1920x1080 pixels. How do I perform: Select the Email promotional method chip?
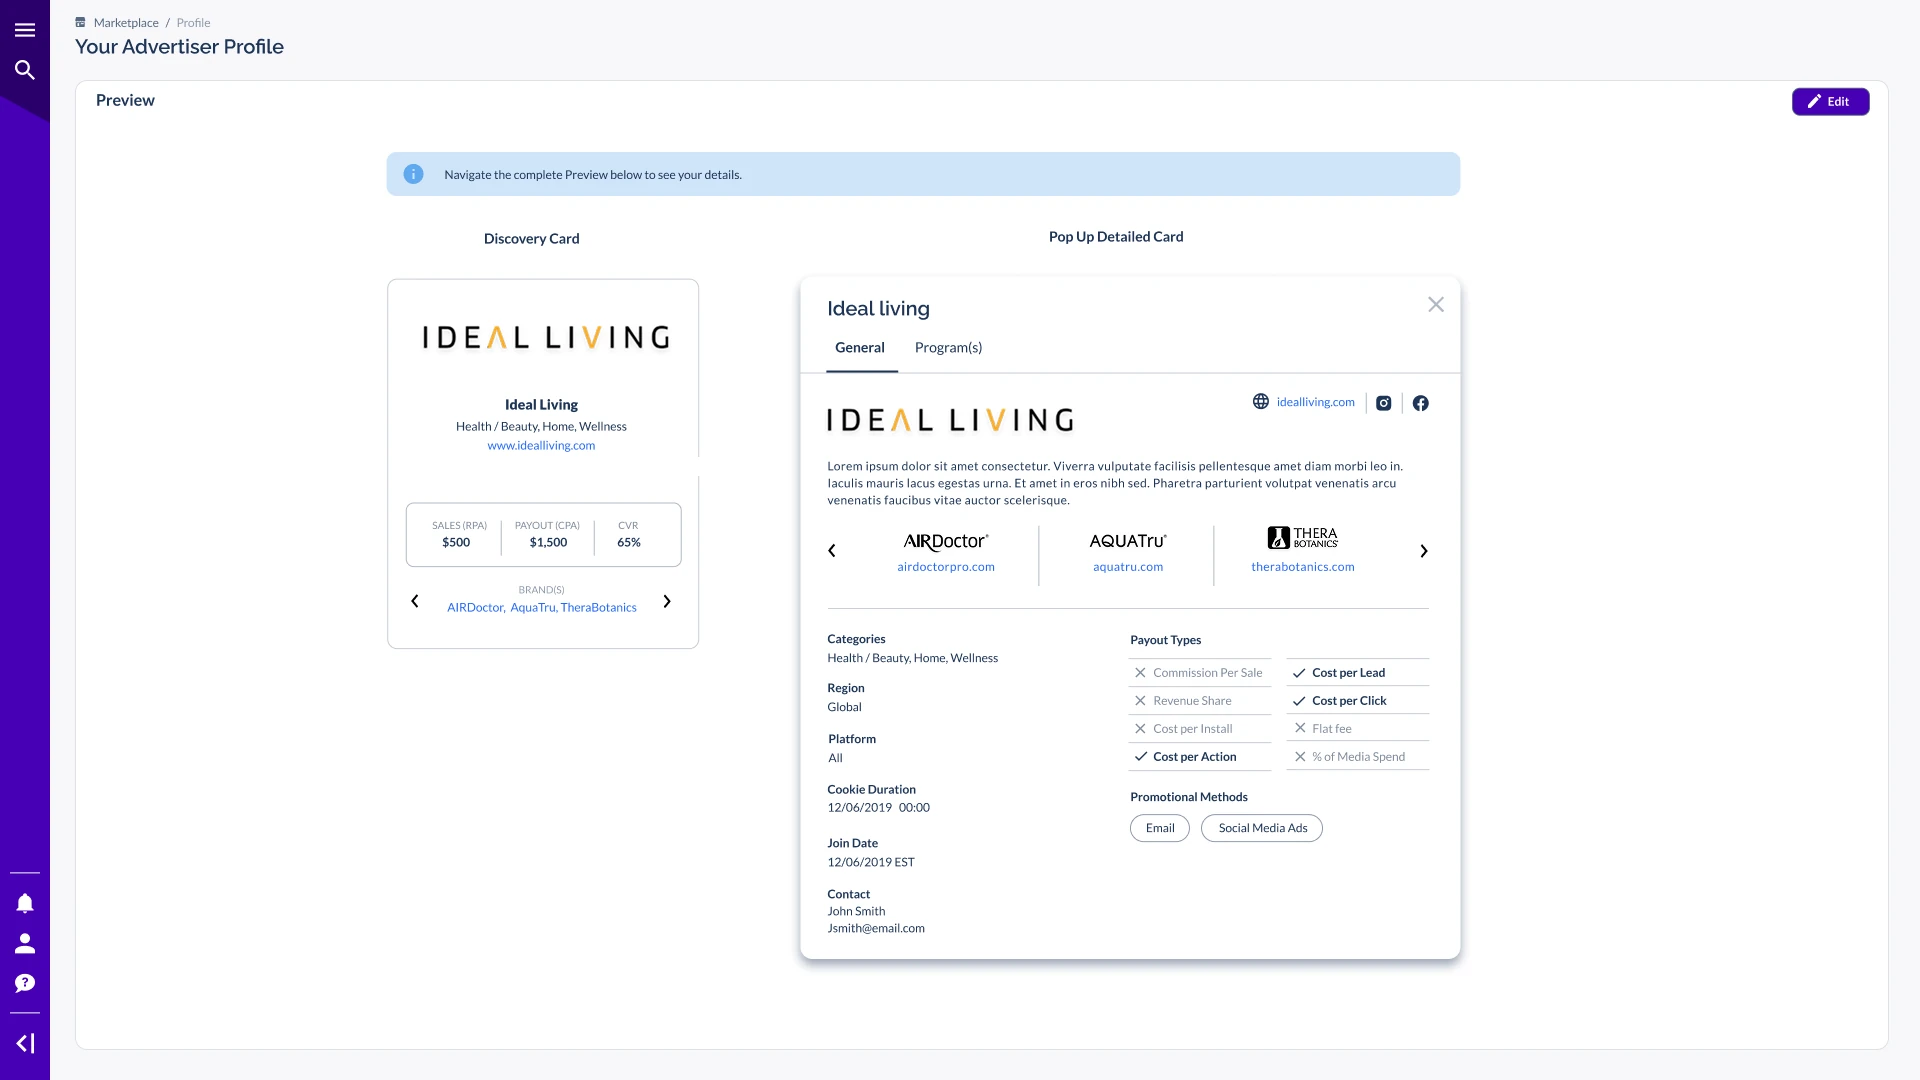(1160, 828)
